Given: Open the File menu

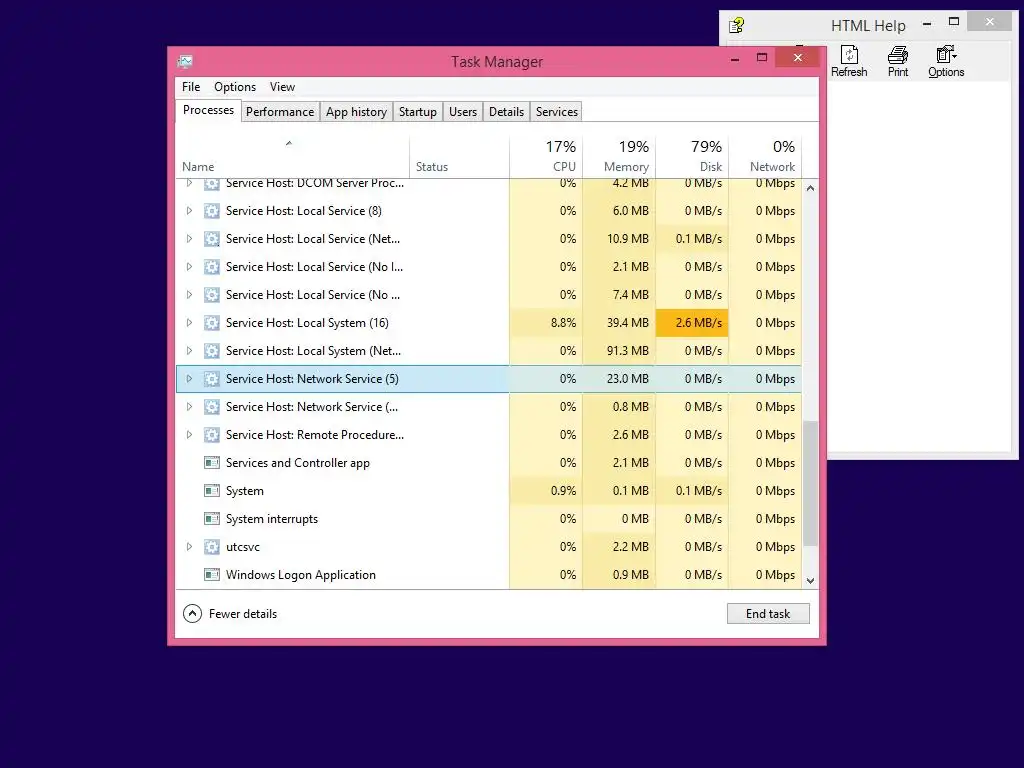Looking at the screenshot, I should pos(191,87).
